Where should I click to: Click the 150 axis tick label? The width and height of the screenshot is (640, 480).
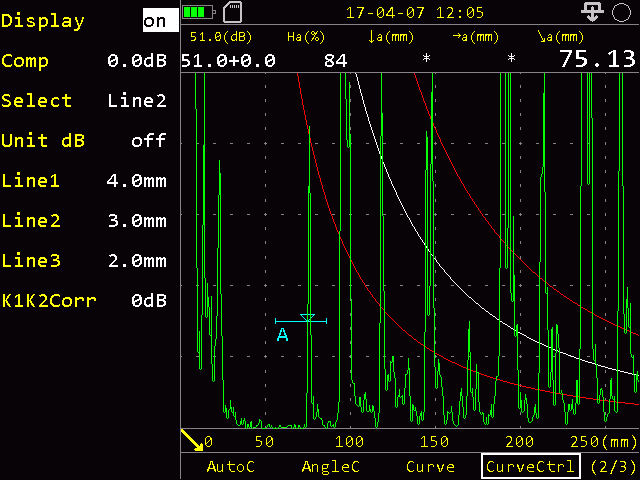(434, 442)
